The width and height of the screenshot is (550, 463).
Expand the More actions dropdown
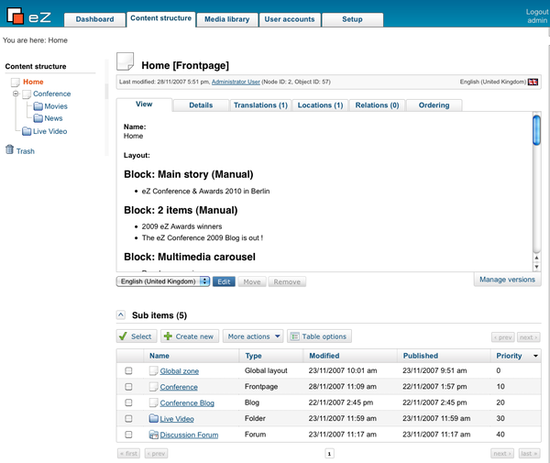(253, 336)
